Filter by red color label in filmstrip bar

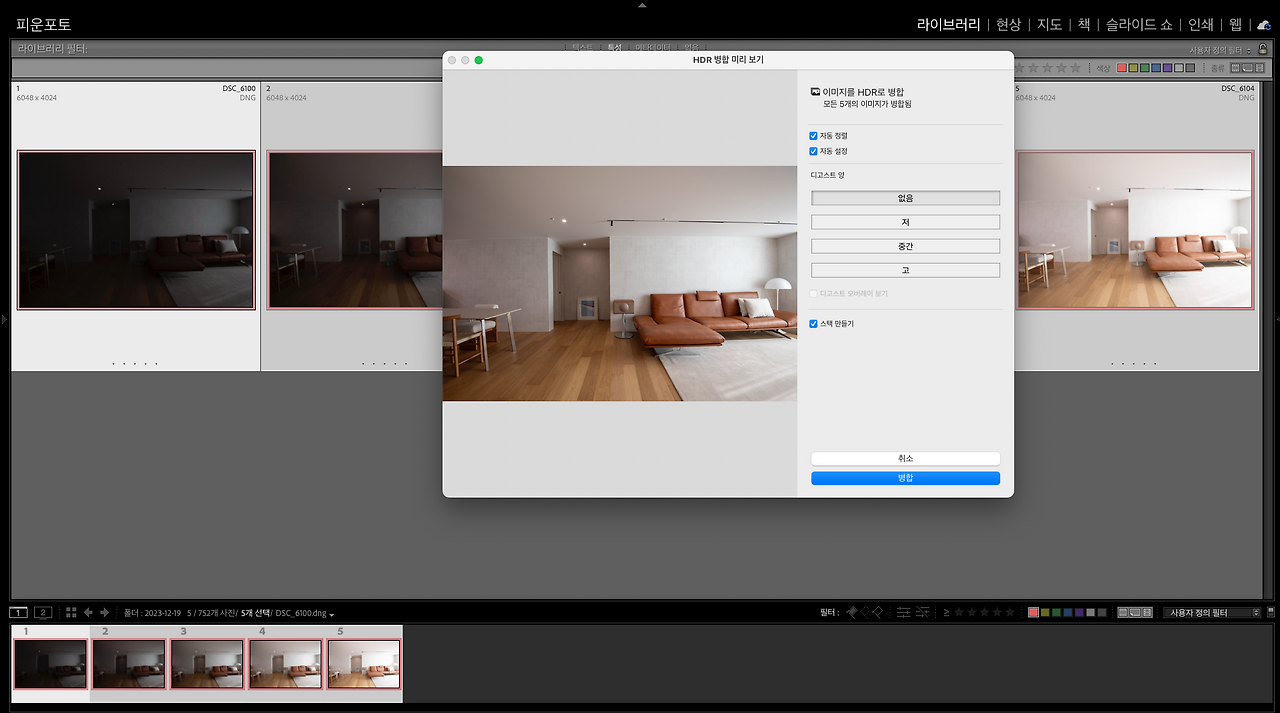tap(1033, 612)
